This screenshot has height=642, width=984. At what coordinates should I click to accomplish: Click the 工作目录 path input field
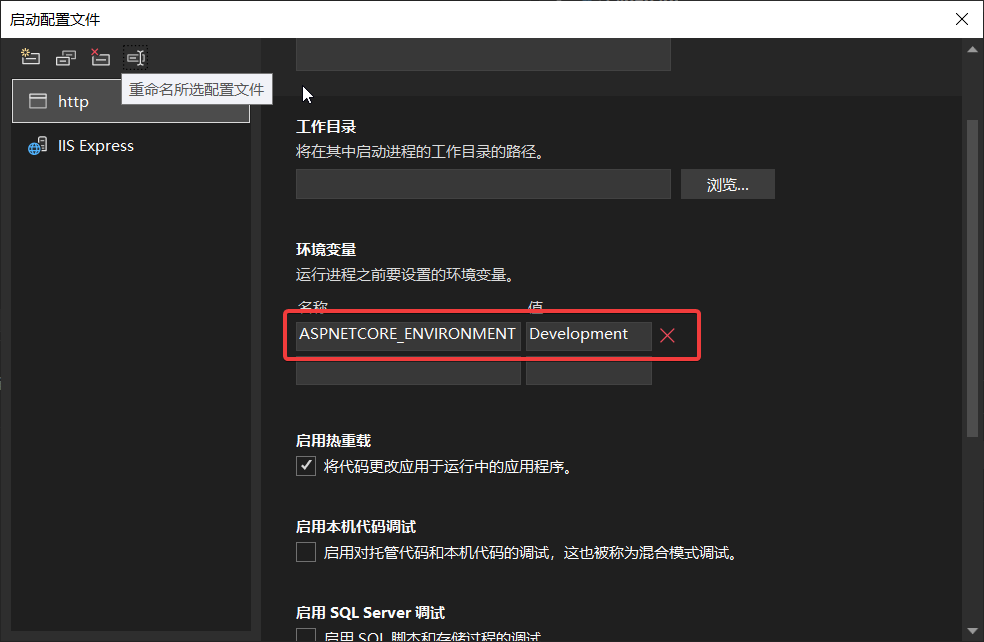coord(483,184)
